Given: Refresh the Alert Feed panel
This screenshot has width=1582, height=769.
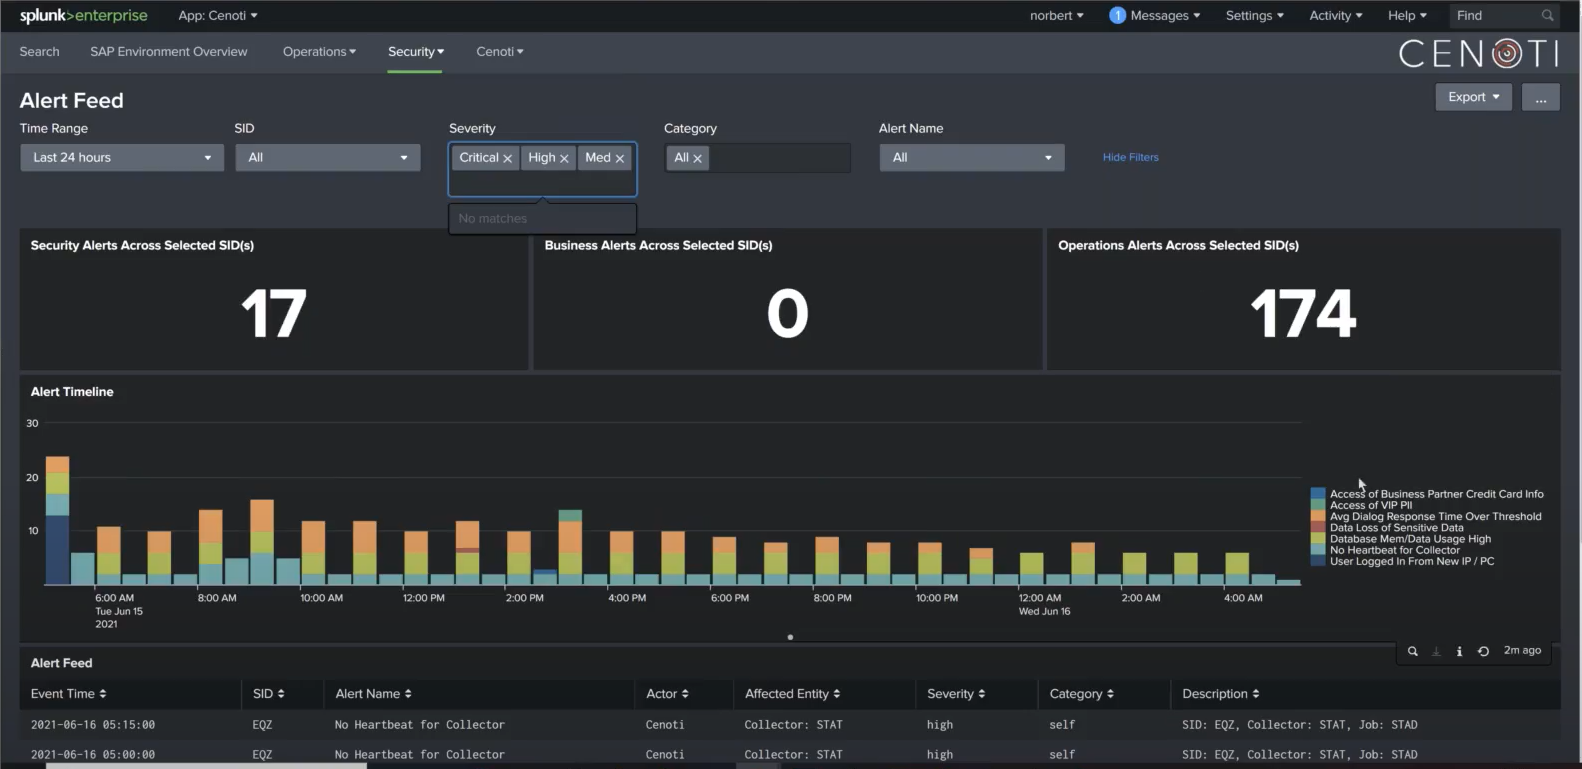Looking at the screenshot, I should click(x=1483, y=651).
